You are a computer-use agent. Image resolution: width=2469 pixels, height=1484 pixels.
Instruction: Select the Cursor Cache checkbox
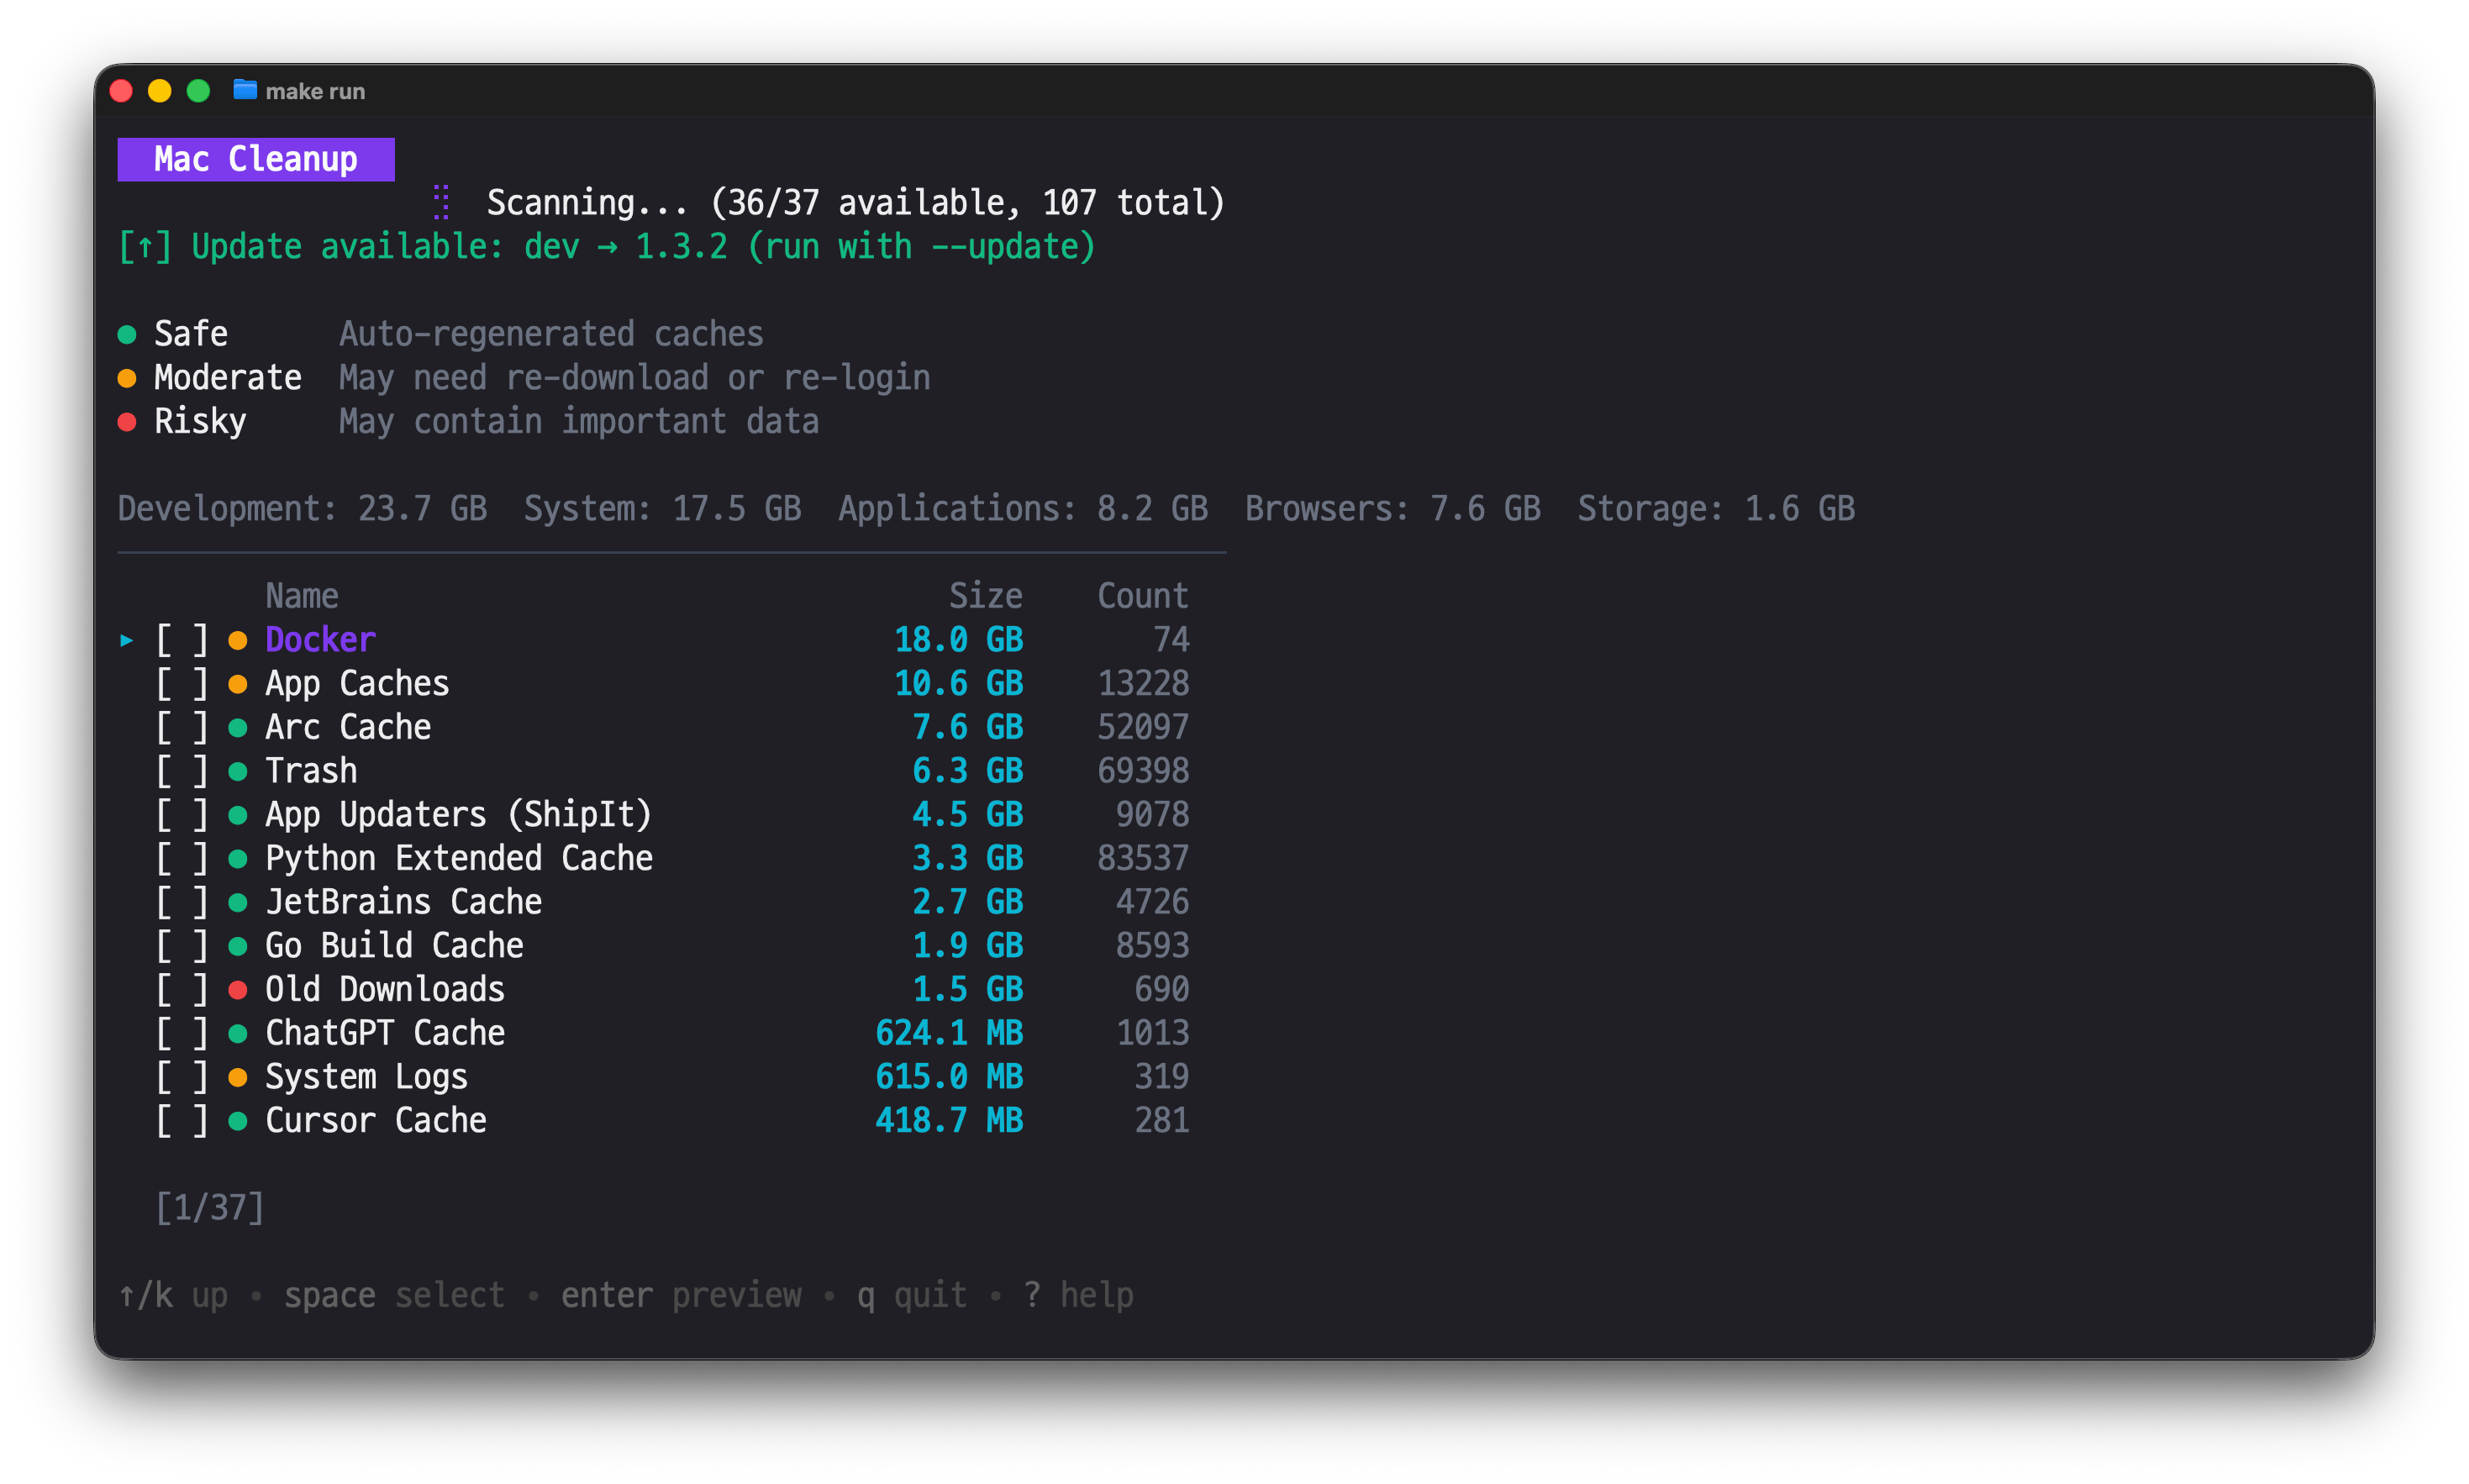click(182, 1121)
